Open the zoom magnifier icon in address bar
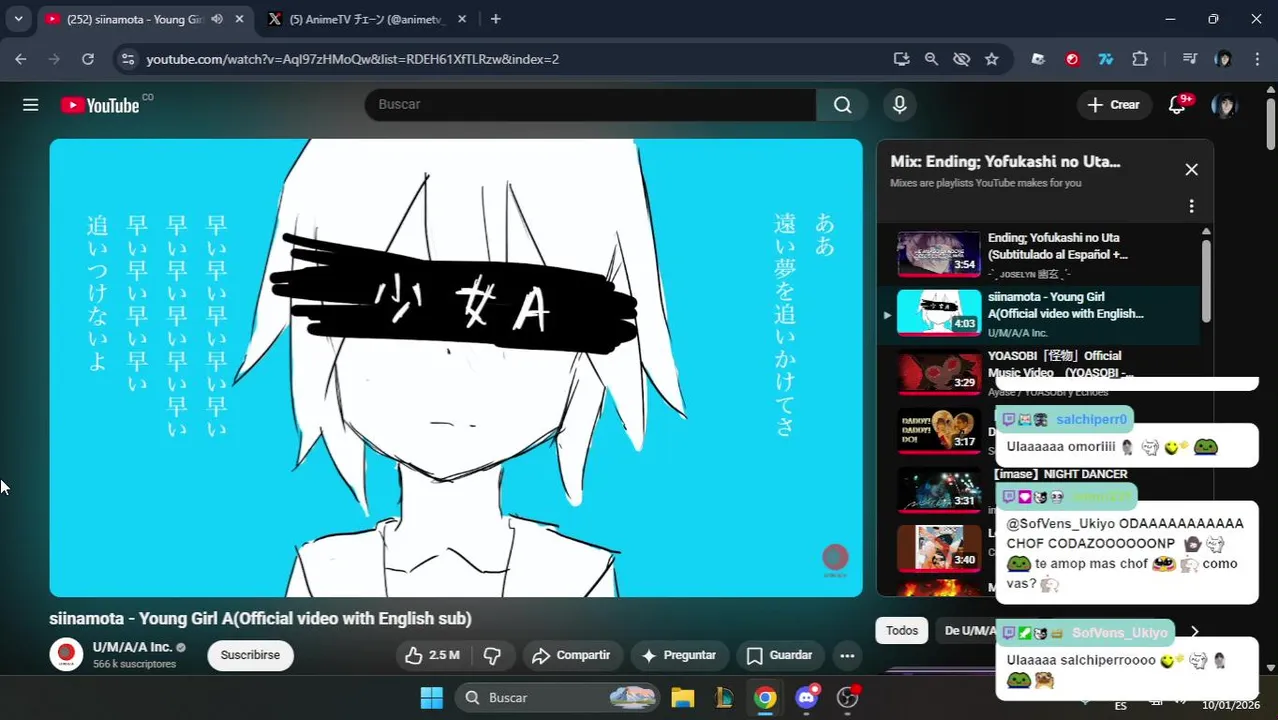Screen dimensions: 1278x720 pyautogui.click(x=931, y=59)
